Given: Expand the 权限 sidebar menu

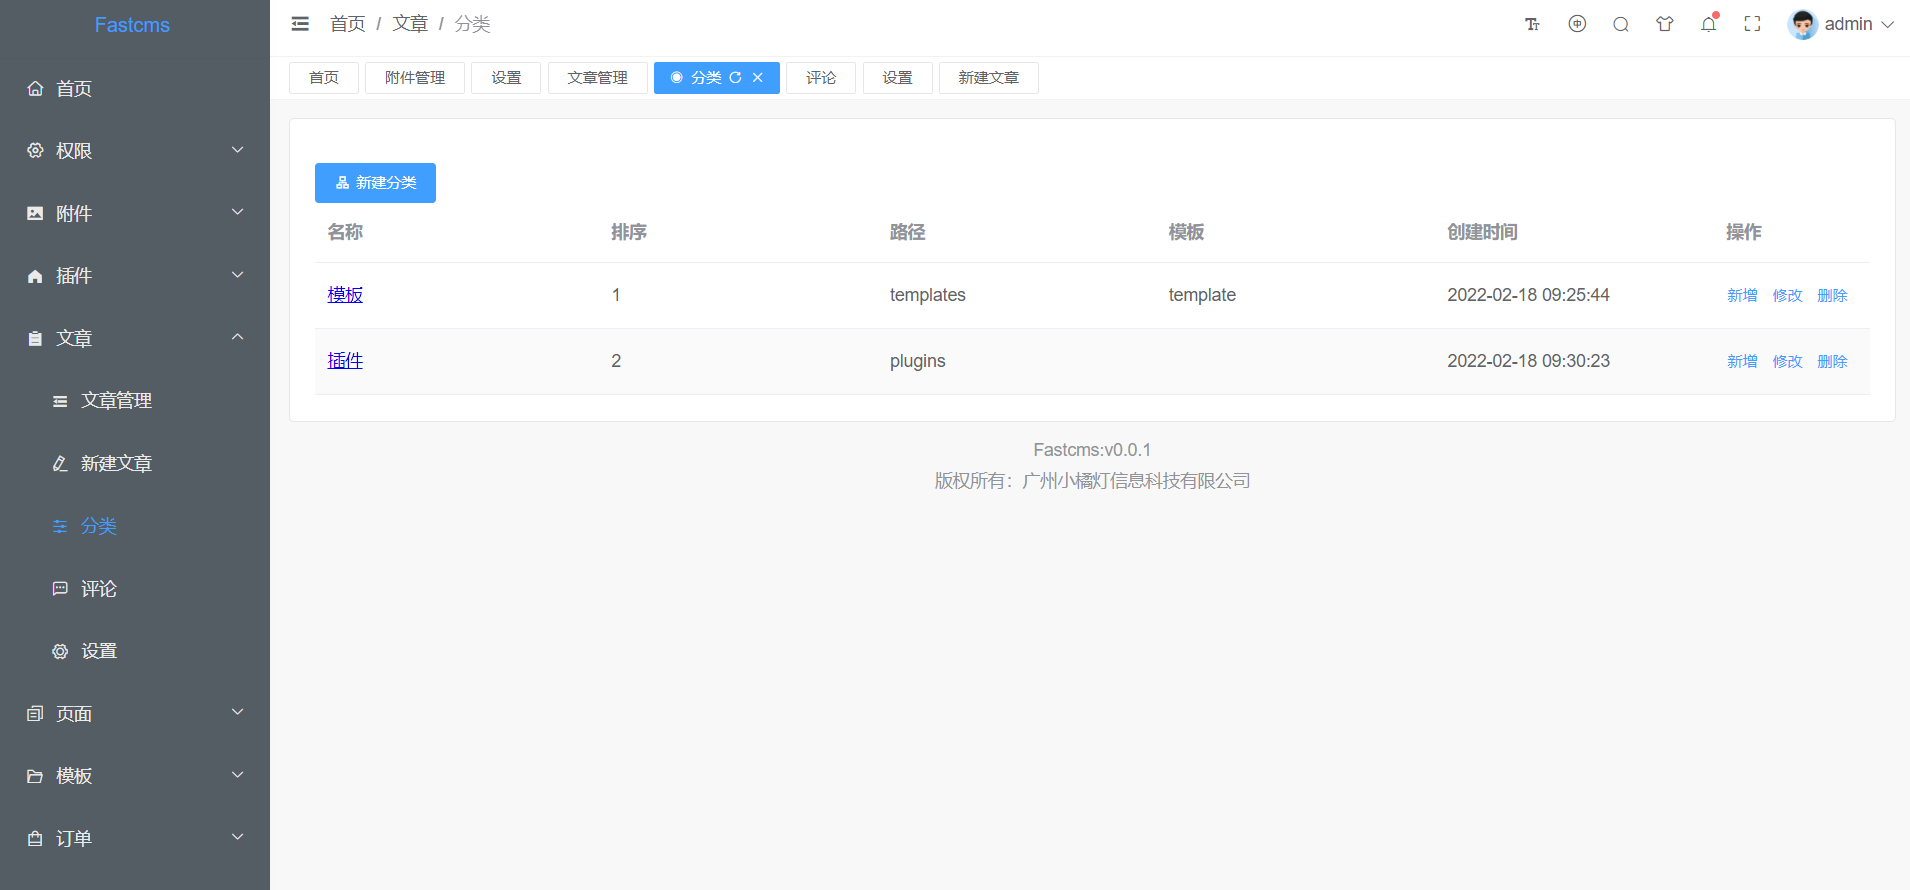Looking at the screenshot, I should (135, 150).
